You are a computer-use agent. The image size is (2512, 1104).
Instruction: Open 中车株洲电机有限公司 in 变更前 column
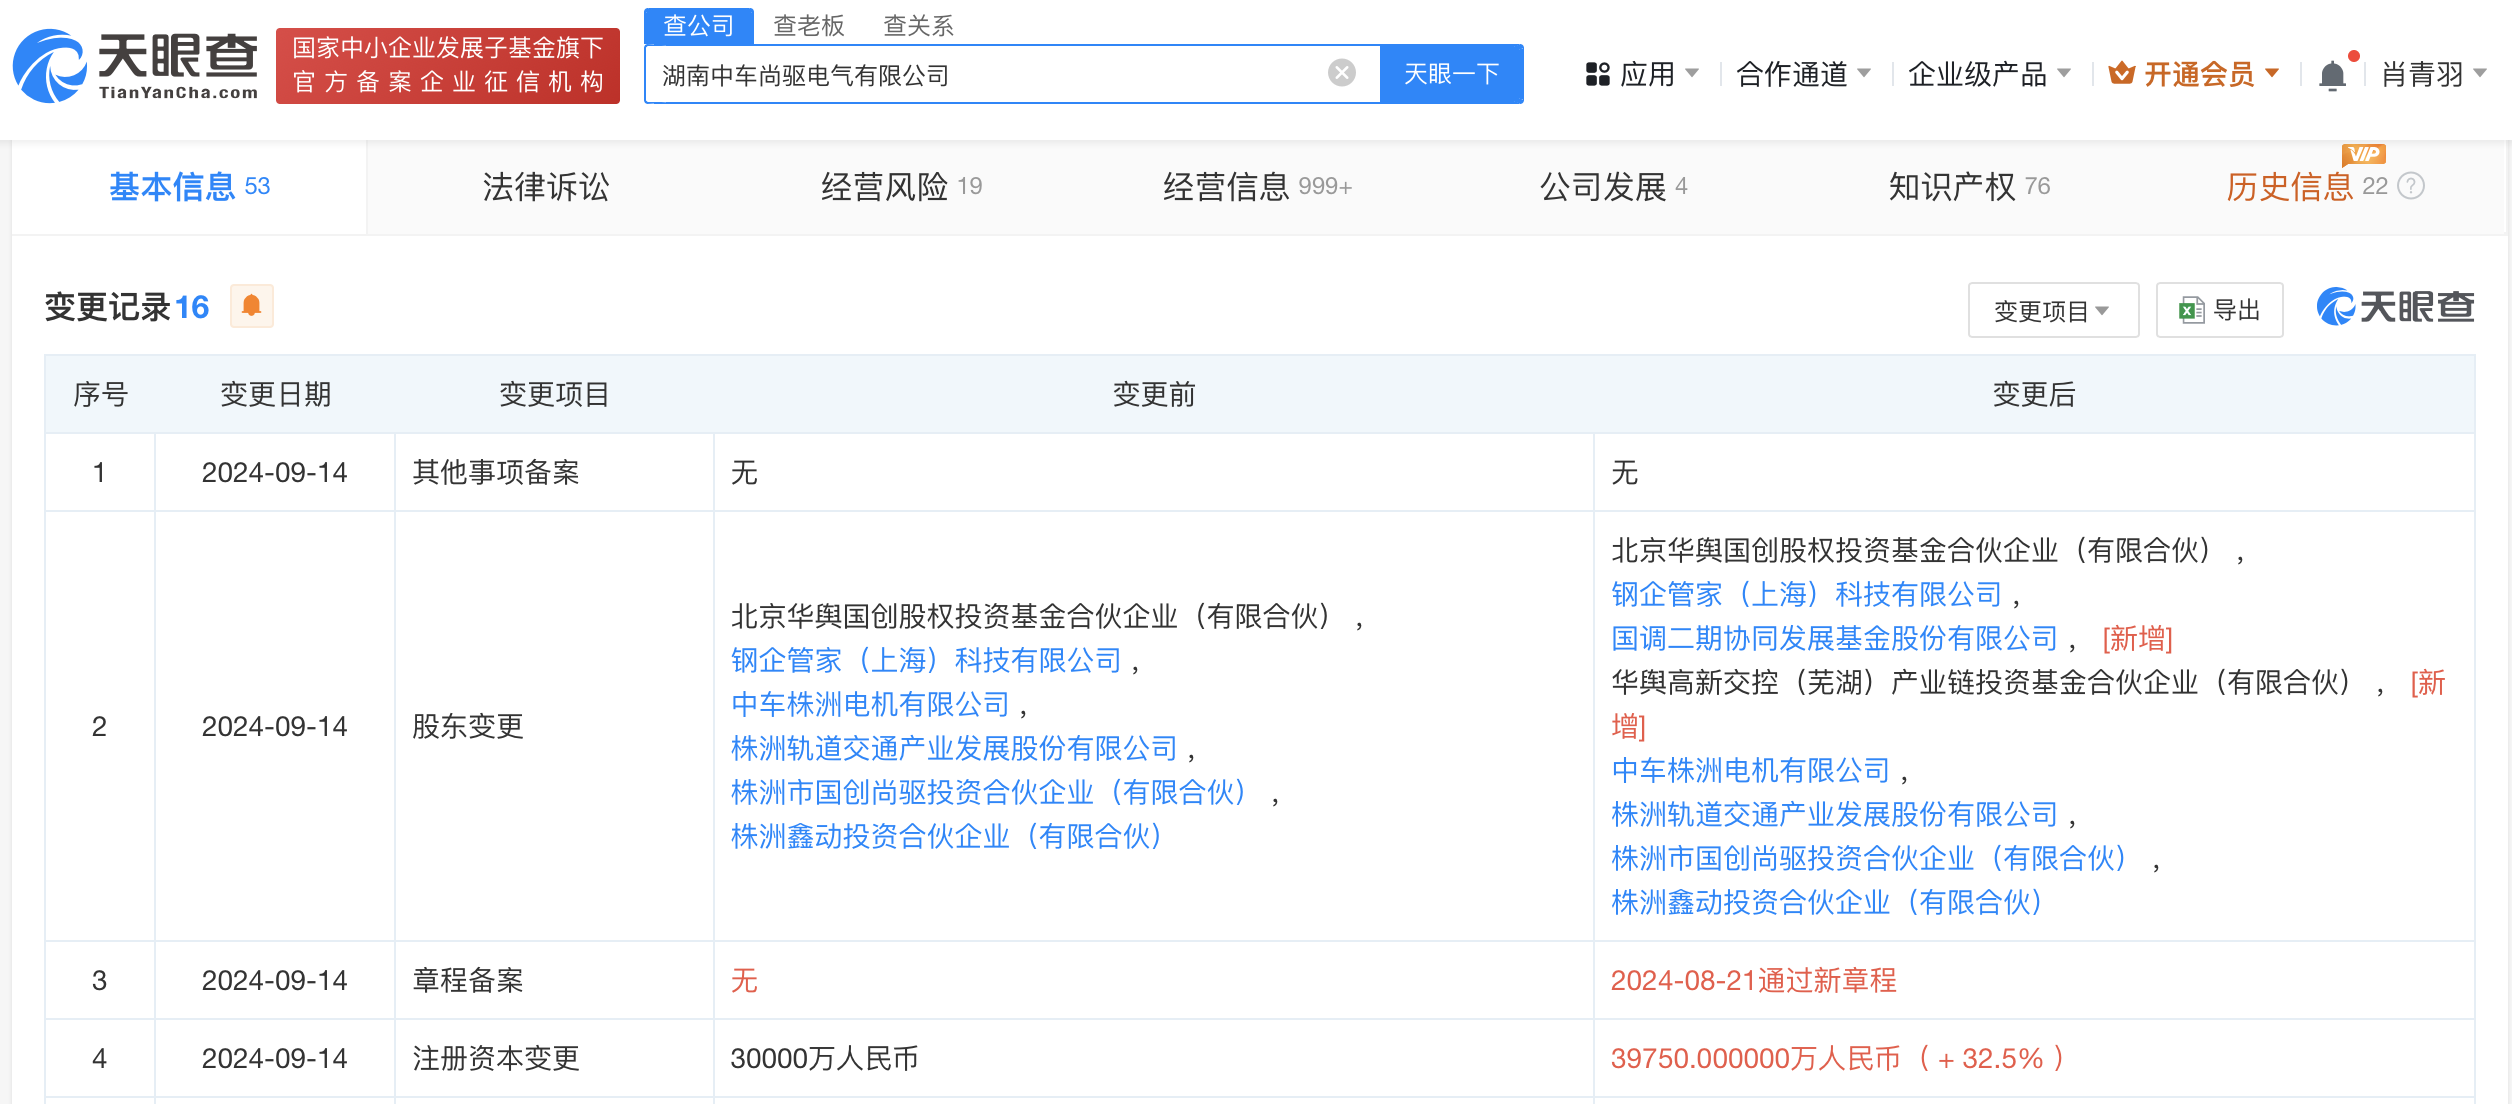tap(870, 704)
